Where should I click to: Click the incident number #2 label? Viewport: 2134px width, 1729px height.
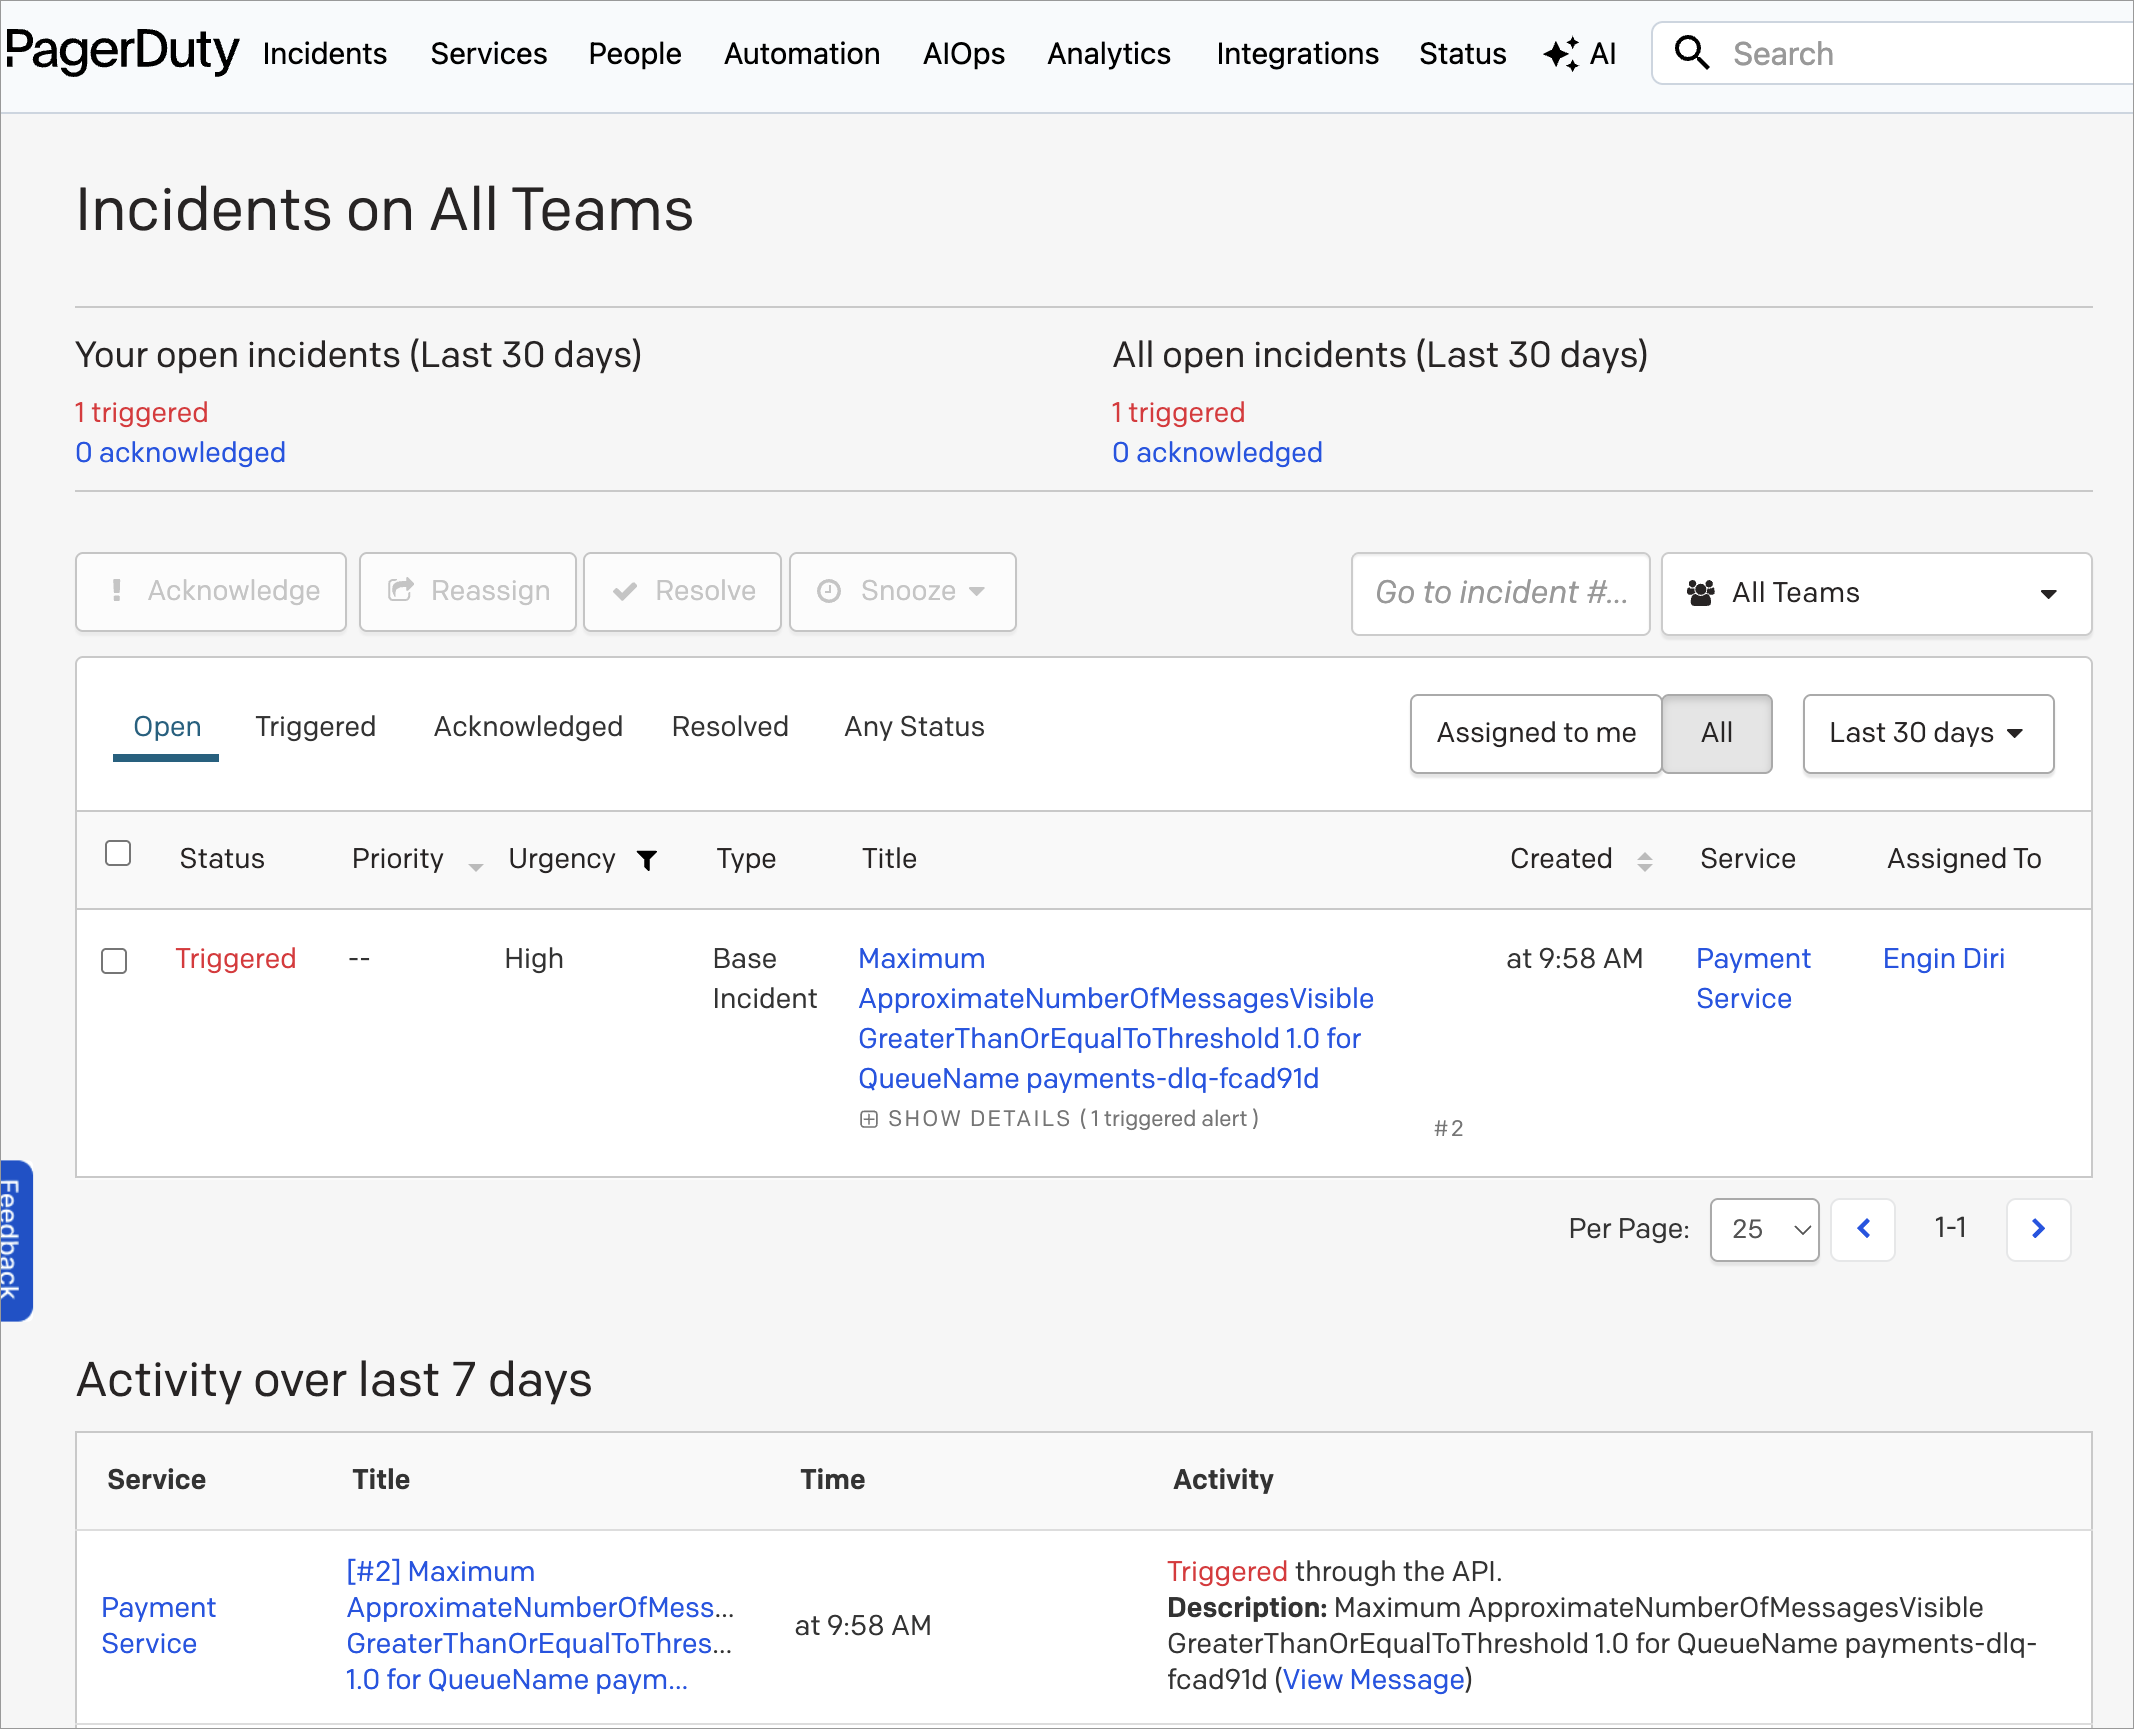(1448, 1129)
